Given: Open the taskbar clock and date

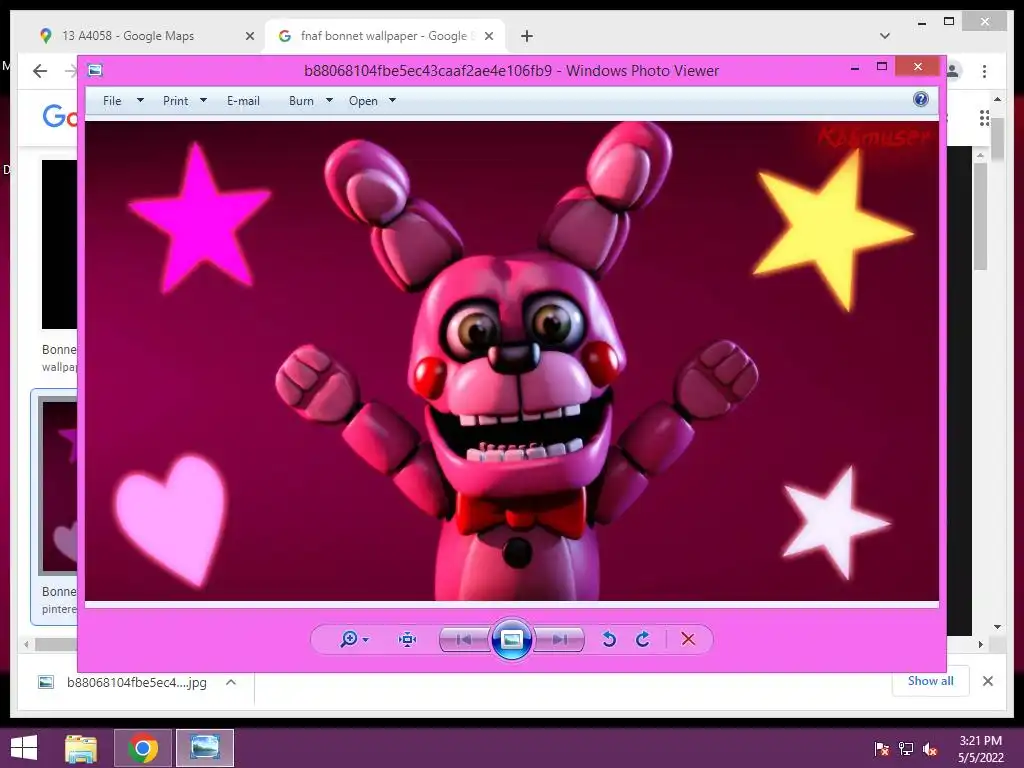Looking at the screenshot, I should 980,749.
